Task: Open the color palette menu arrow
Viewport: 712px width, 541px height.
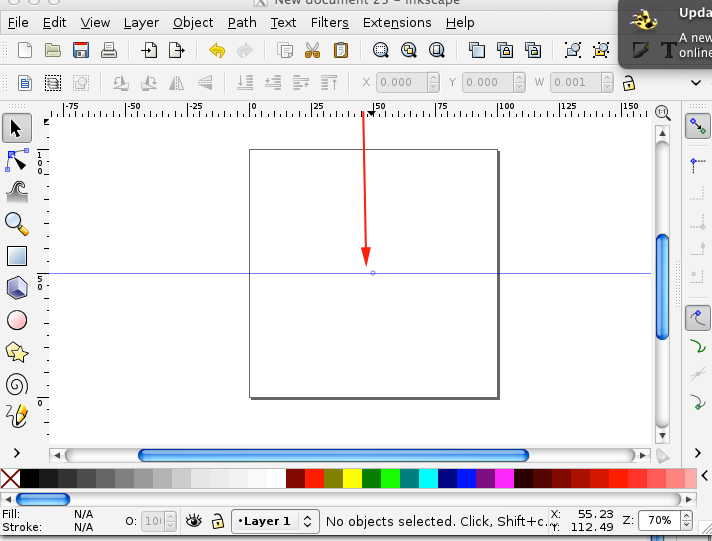Action: pos(704,476)
